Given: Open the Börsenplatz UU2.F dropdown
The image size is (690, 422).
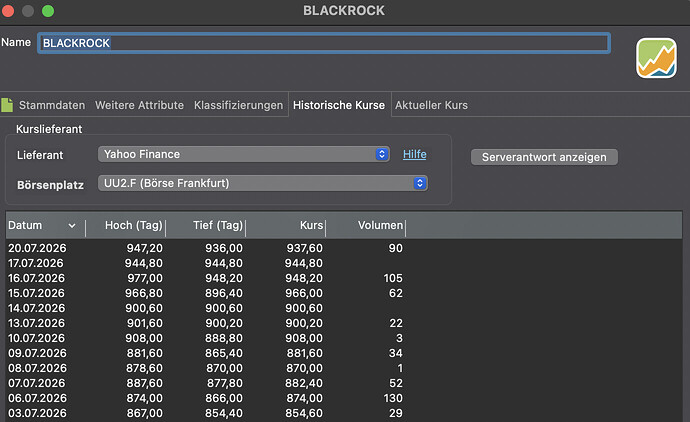Looking at the screenshot, I should coord(263,183).
